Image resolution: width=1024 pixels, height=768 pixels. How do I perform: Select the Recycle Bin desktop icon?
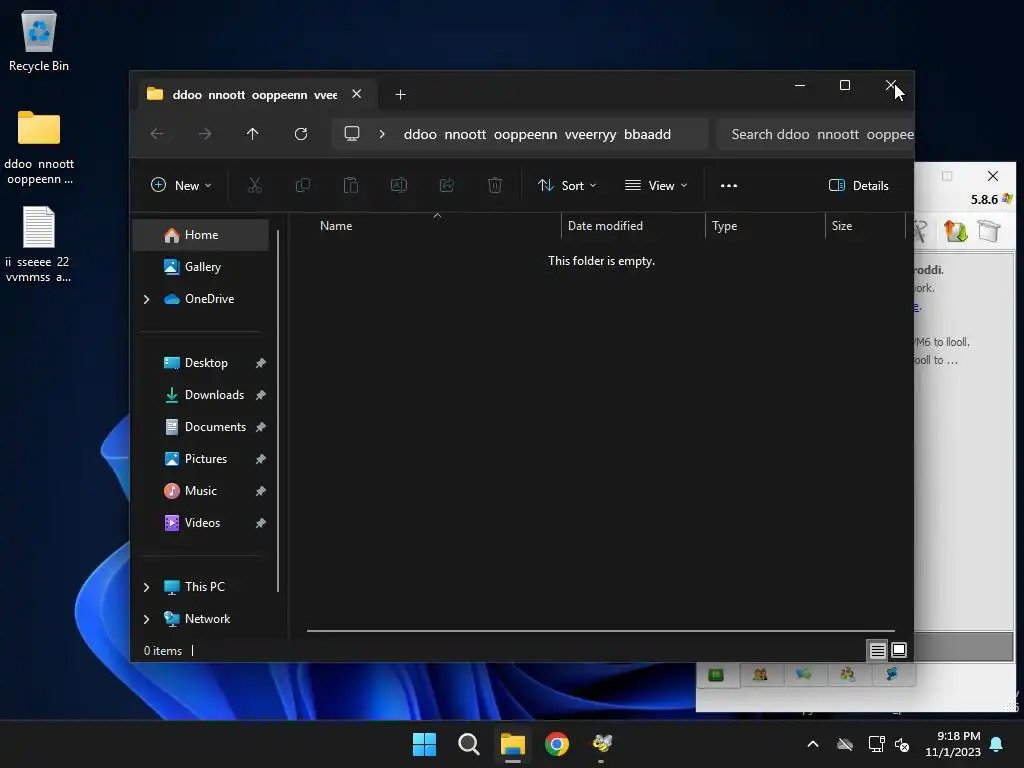(39, 40)
